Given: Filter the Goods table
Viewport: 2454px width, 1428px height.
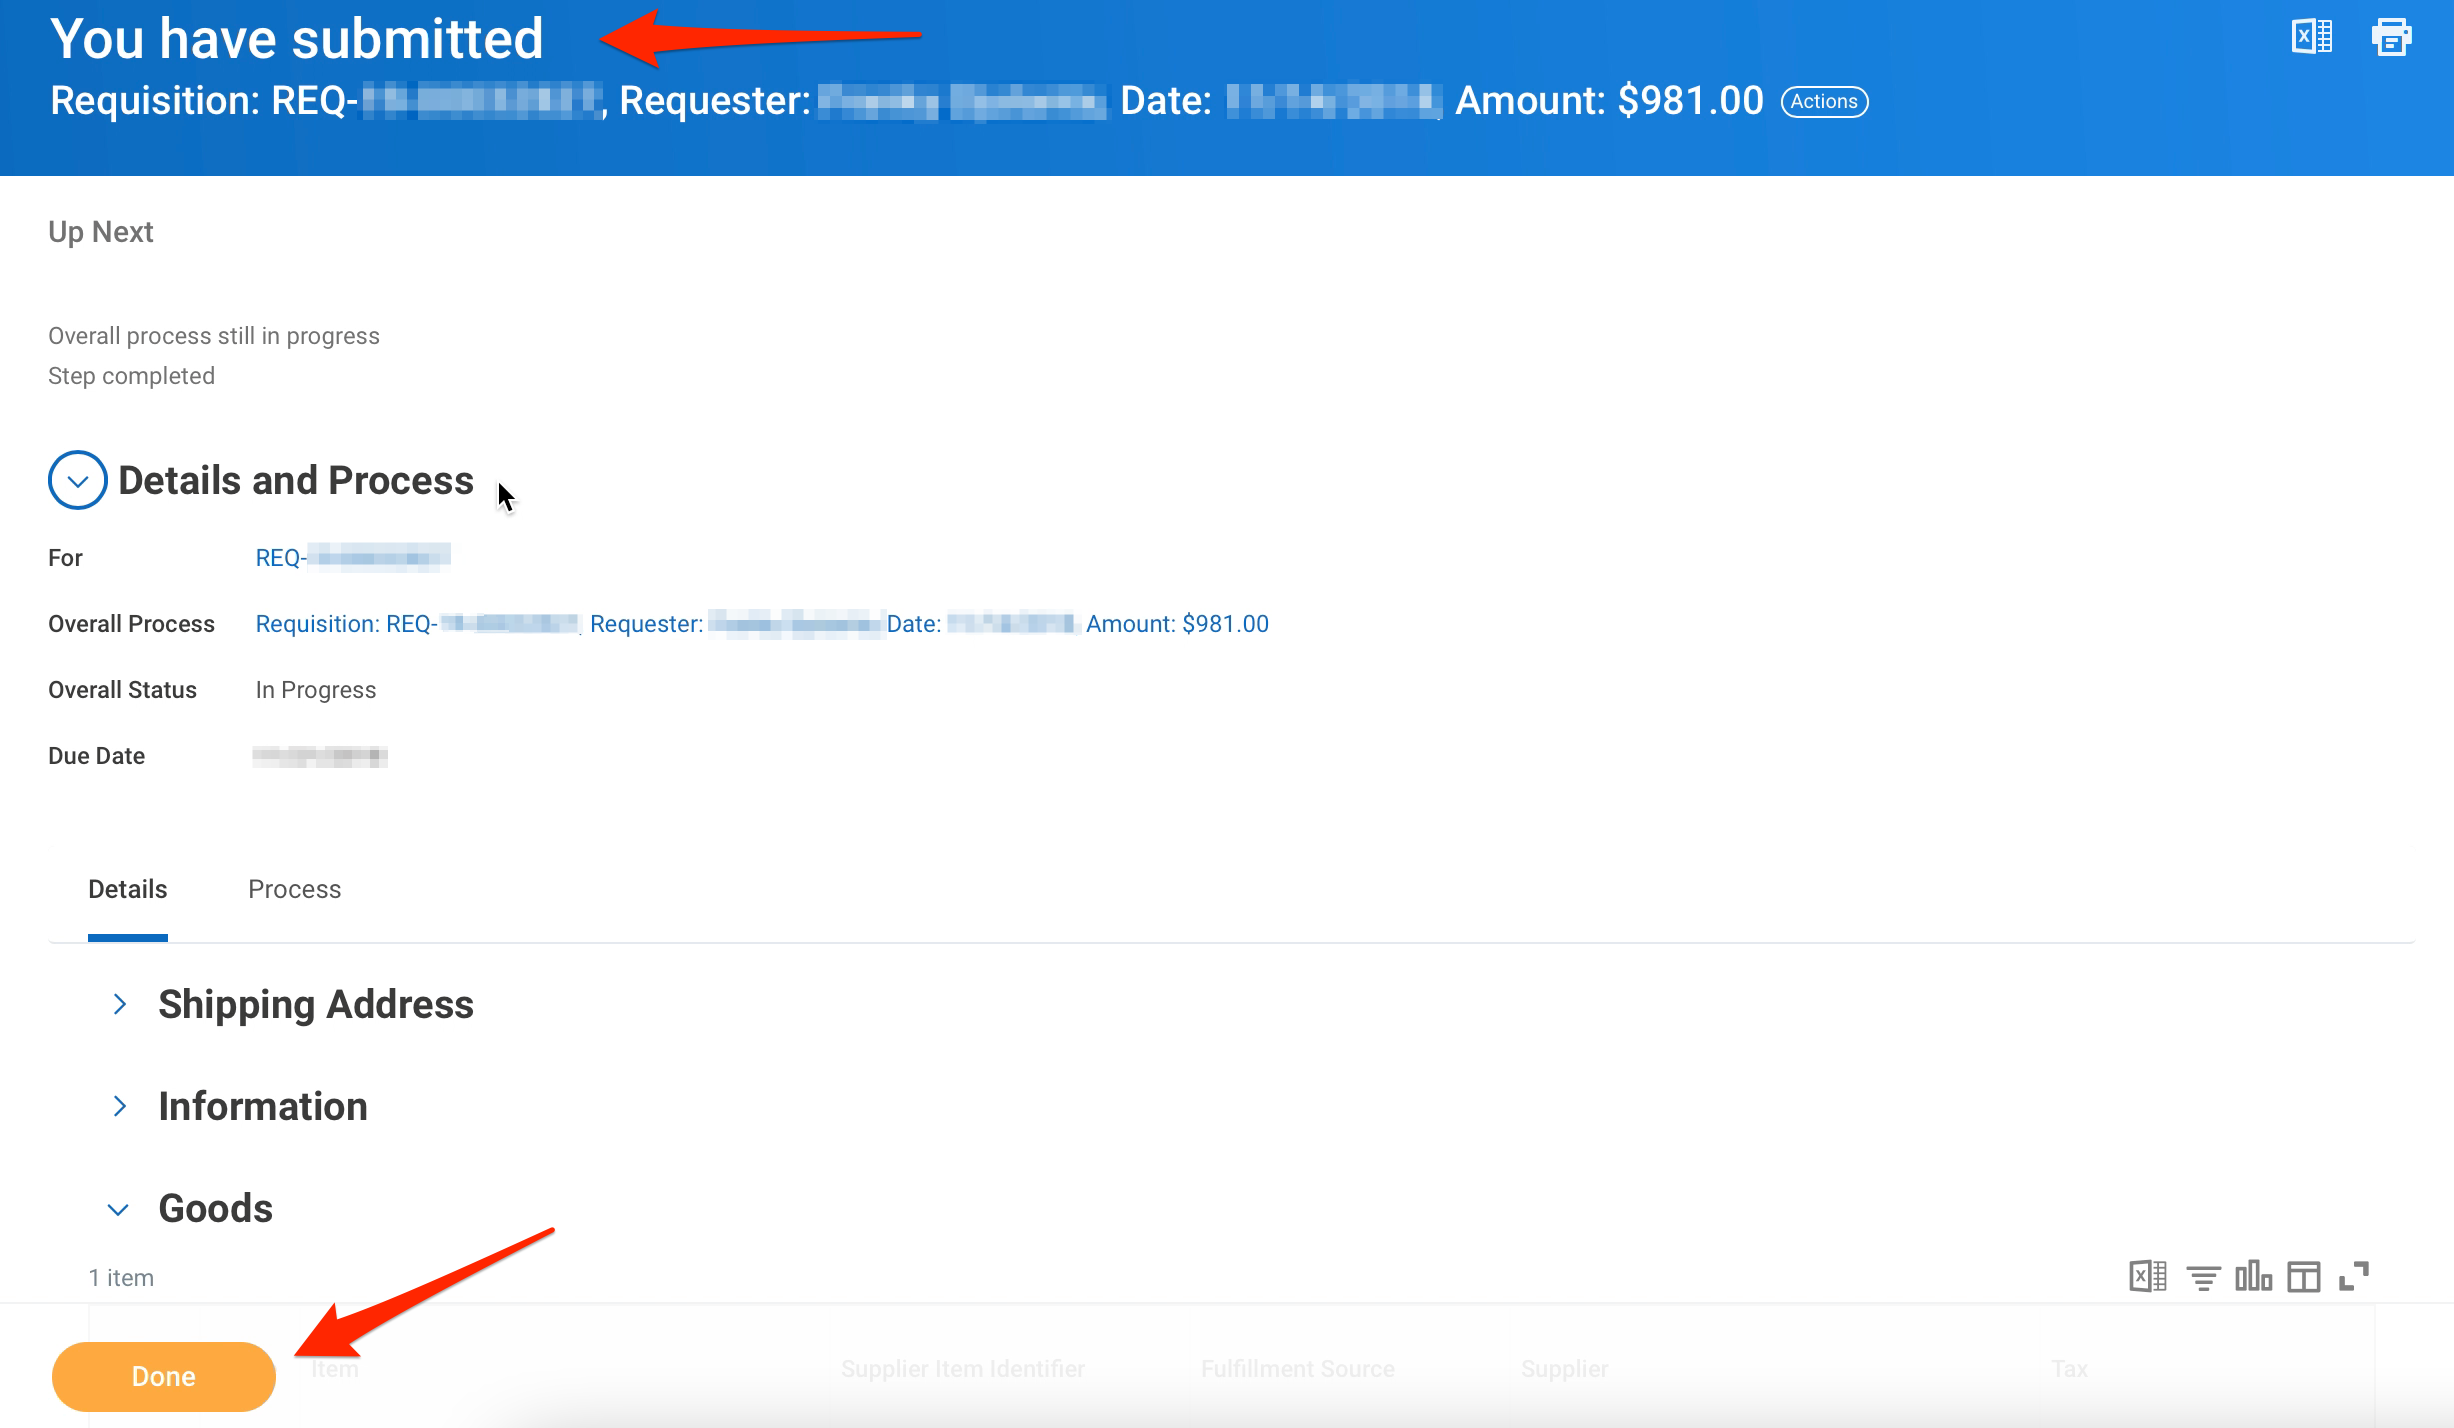Looking at the screenshot, I should [x=2203, y=1277].
